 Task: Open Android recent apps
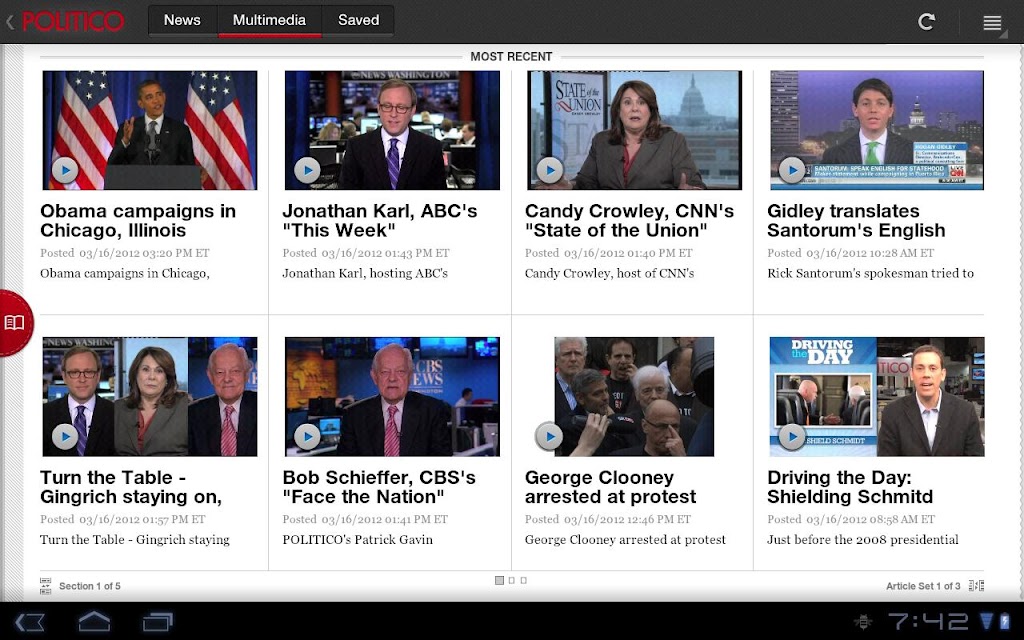pos(157,621)
